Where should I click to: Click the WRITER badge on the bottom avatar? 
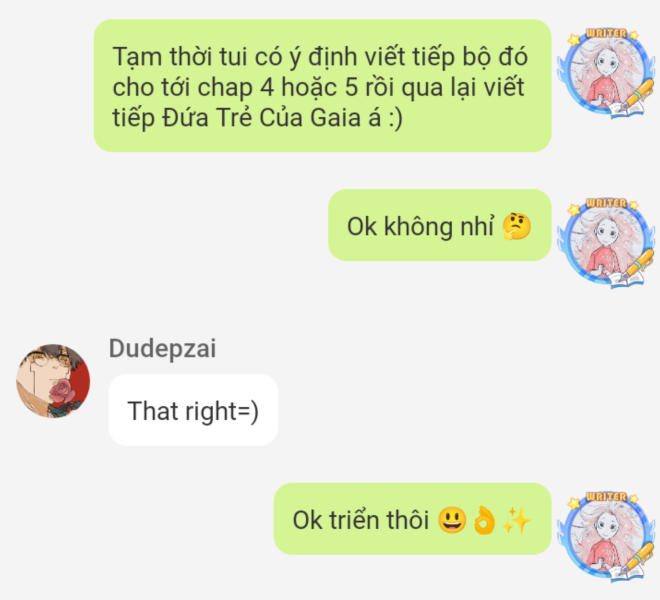[x=607, y=497]
